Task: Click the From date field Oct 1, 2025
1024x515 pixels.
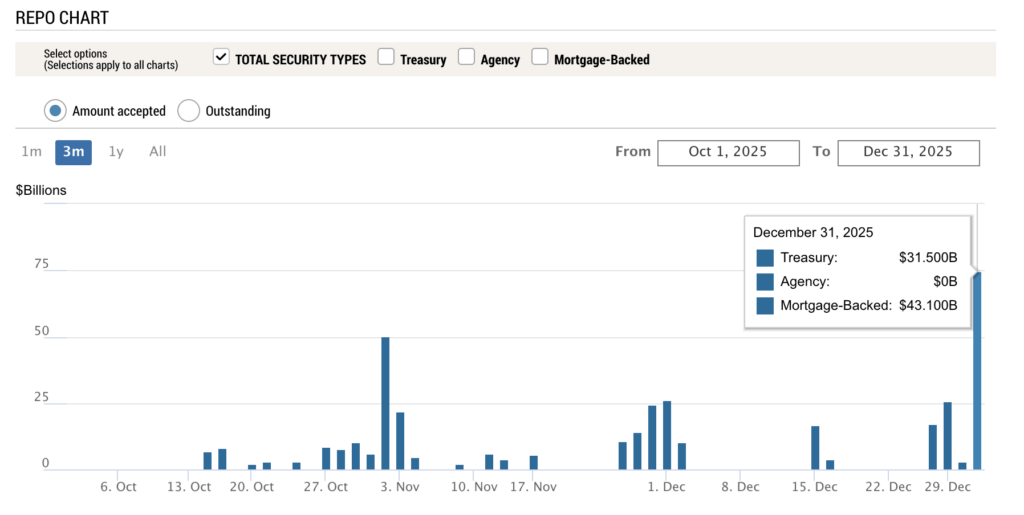Action: [x=728, y=152]
